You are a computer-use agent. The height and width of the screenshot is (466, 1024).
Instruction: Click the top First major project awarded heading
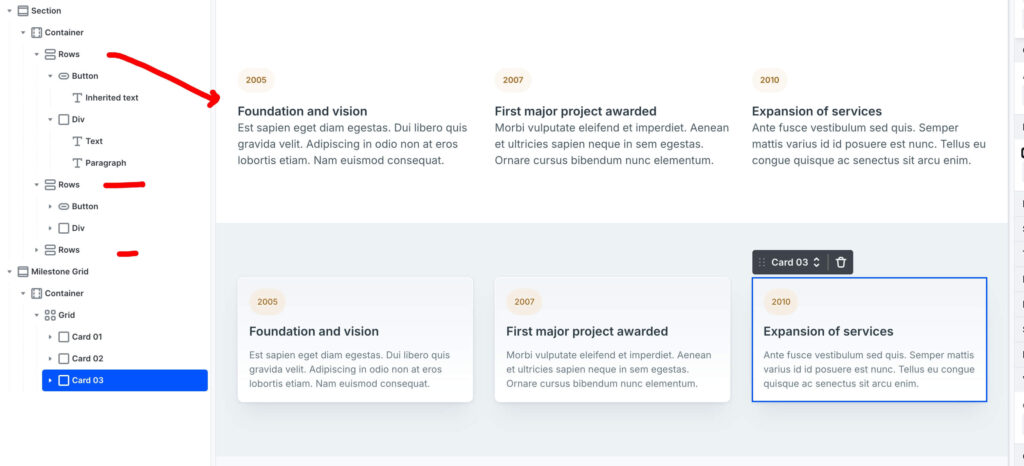(575, 111)
